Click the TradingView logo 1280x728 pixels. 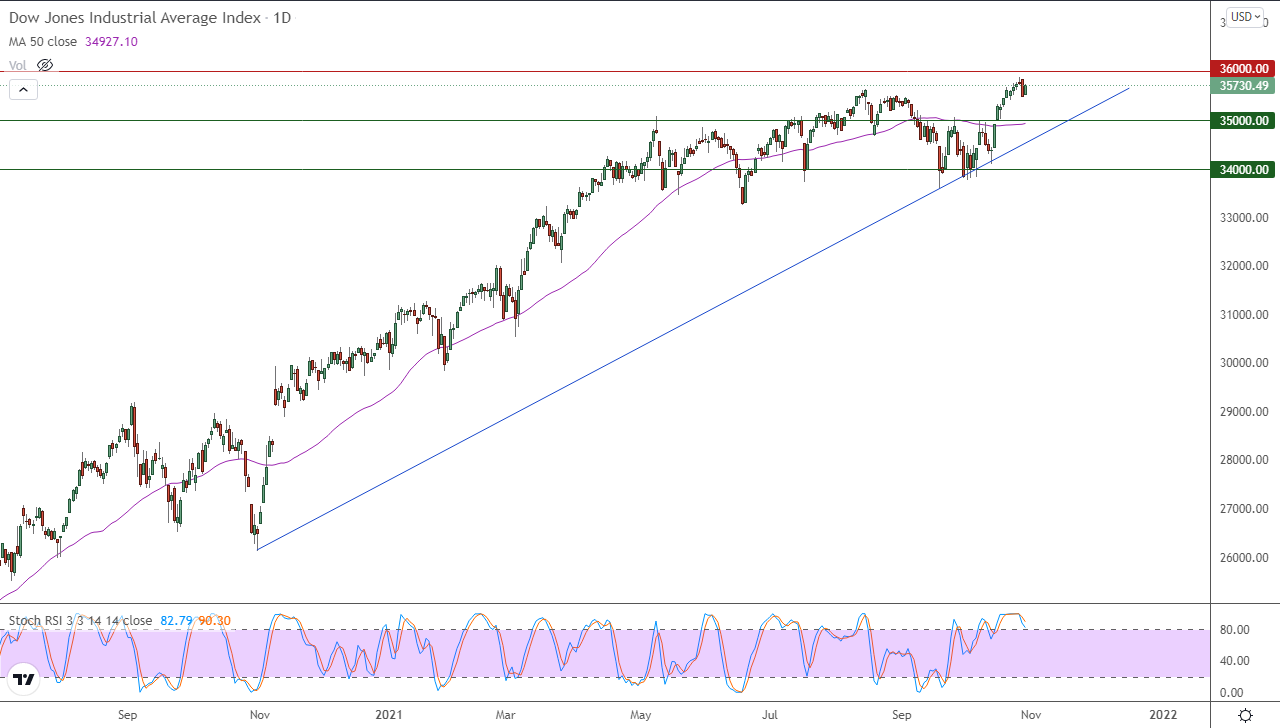pyautogui.click(x=24, y=680)
